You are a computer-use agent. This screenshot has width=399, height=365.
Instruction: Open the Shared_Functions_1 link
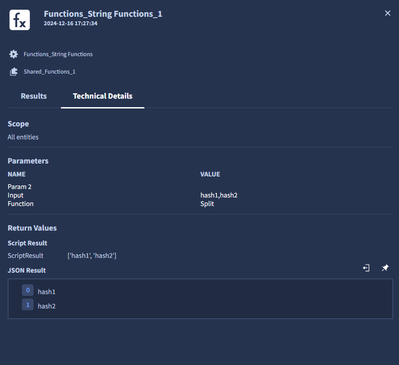coord(49,72)
